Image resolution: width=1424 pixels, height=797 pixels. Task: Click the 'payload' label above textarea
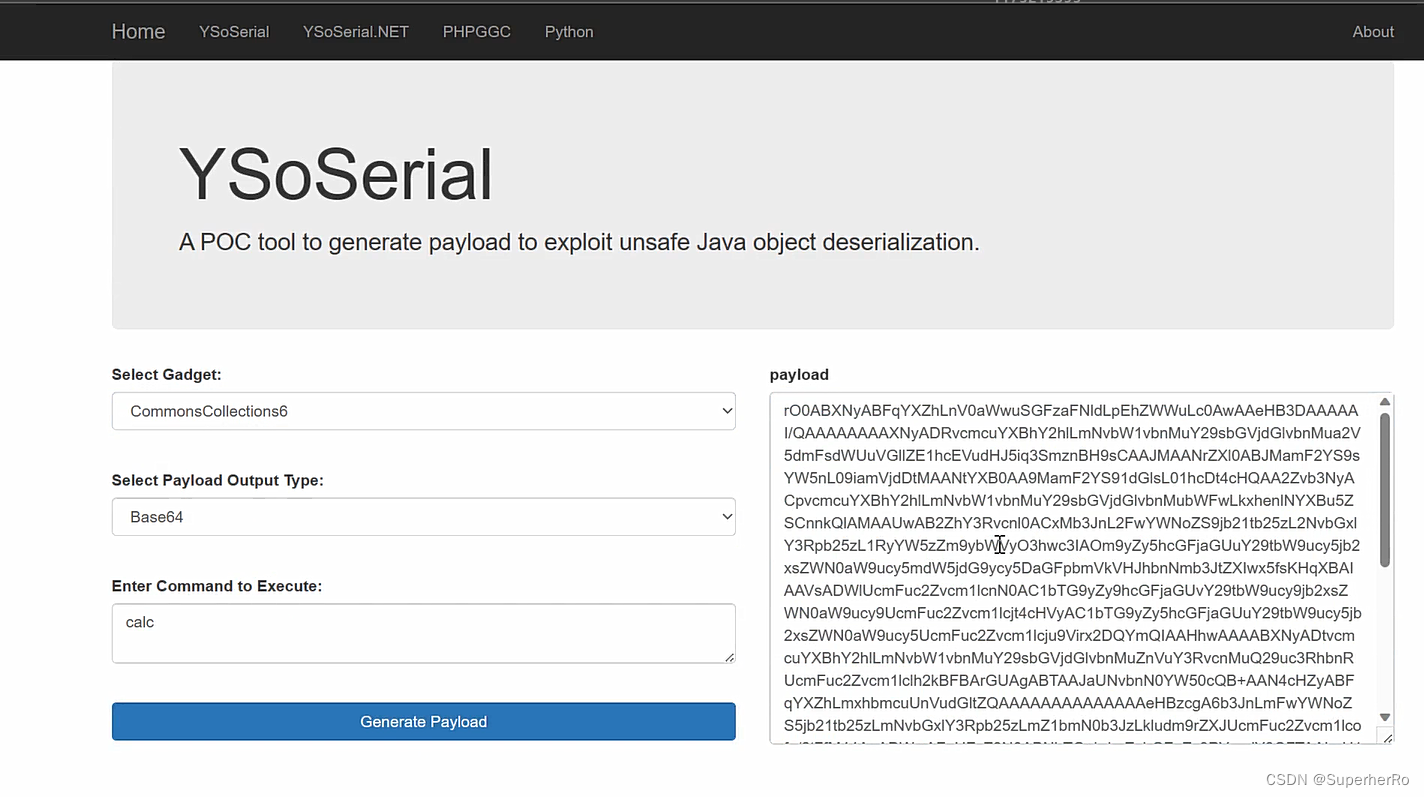pos(799,375)
